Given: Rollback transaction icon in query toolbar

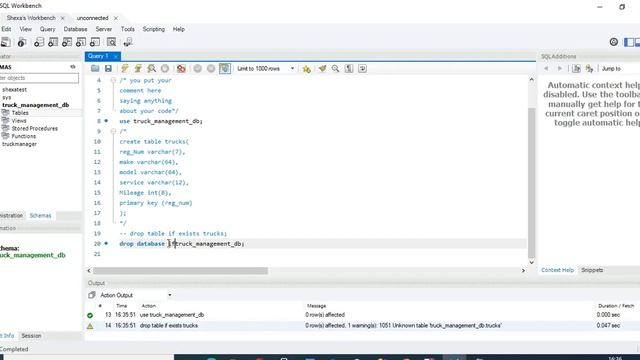Looking at the screenshot, I should pos(211,69).
